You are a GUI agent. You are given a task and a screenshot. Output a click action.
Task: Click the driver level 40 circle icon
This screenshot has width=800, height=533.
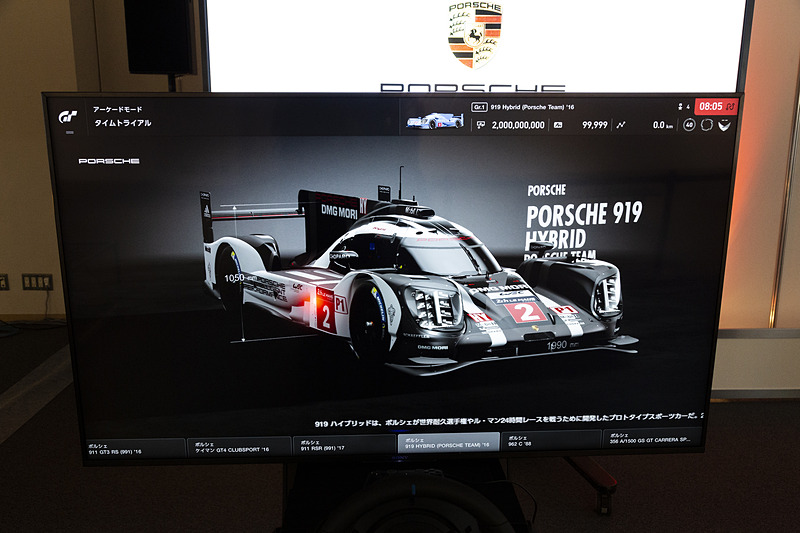tap(689, 124)
